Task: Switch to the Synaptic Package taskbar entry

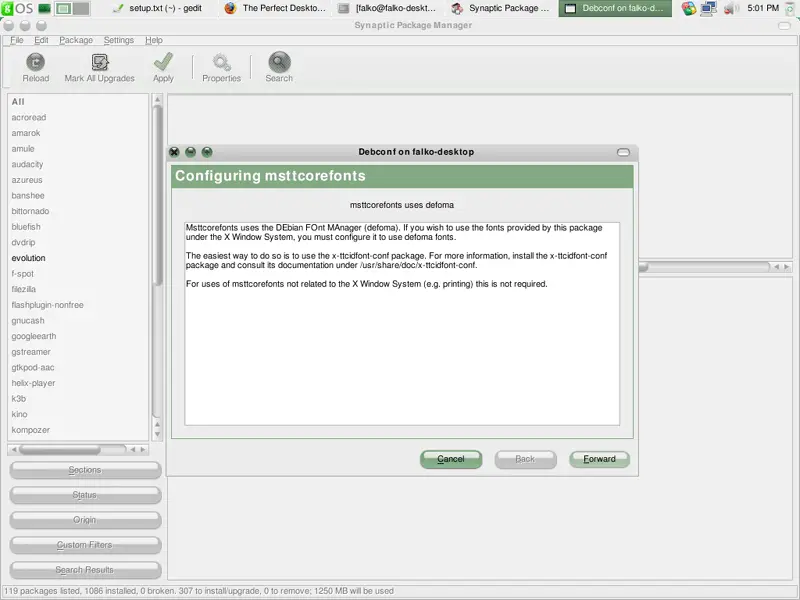Action: coord(501,8)
